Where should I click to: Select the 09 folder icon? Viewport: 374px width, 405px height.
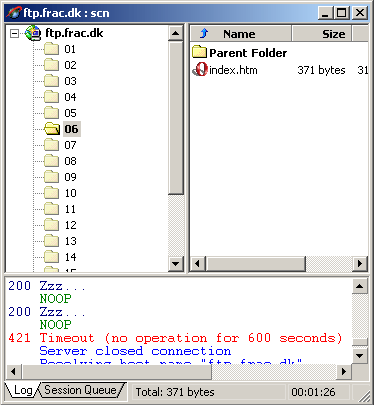click(x=51, y=177)
